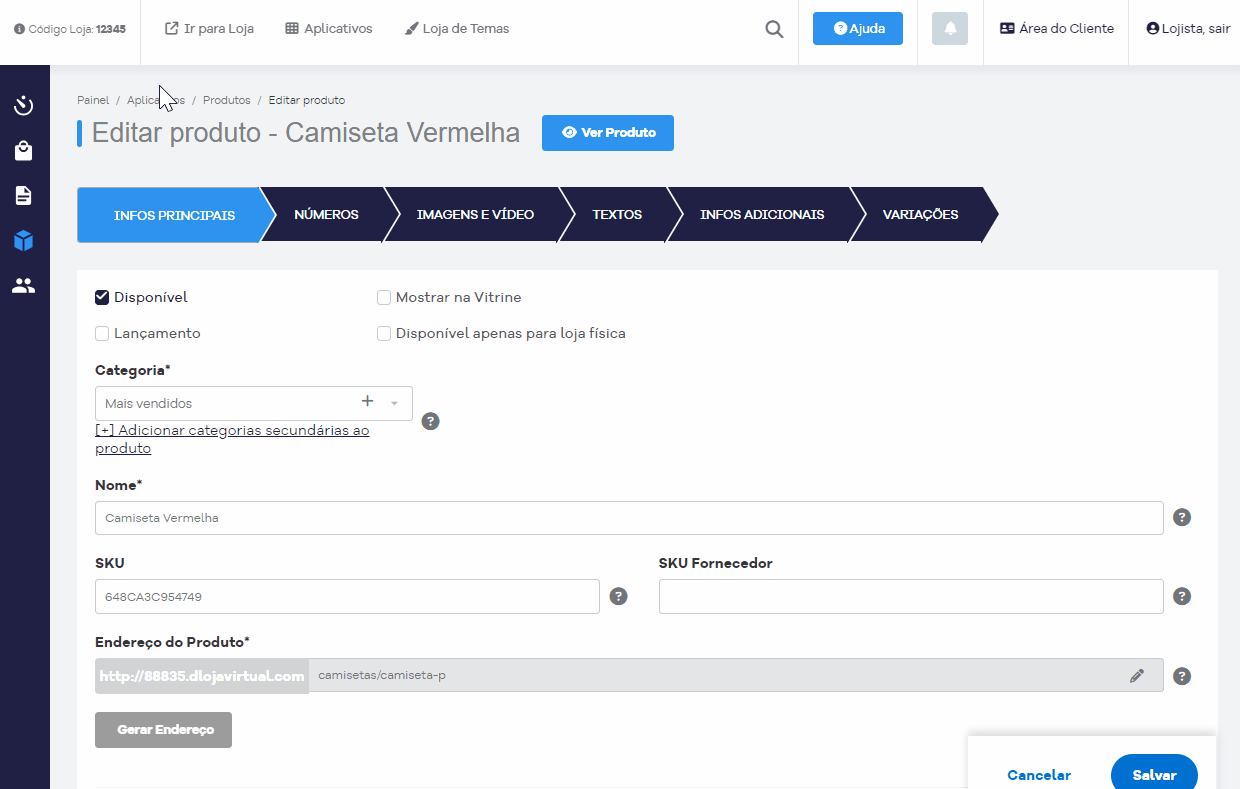
Task: Open the shopping bag sidebar icon
Action: click(24, 151)
